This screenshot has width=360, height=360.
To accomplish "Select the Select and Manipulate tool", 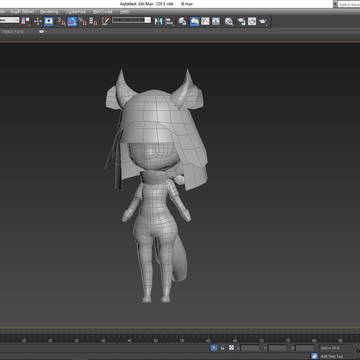I will (x=38, y=21).
